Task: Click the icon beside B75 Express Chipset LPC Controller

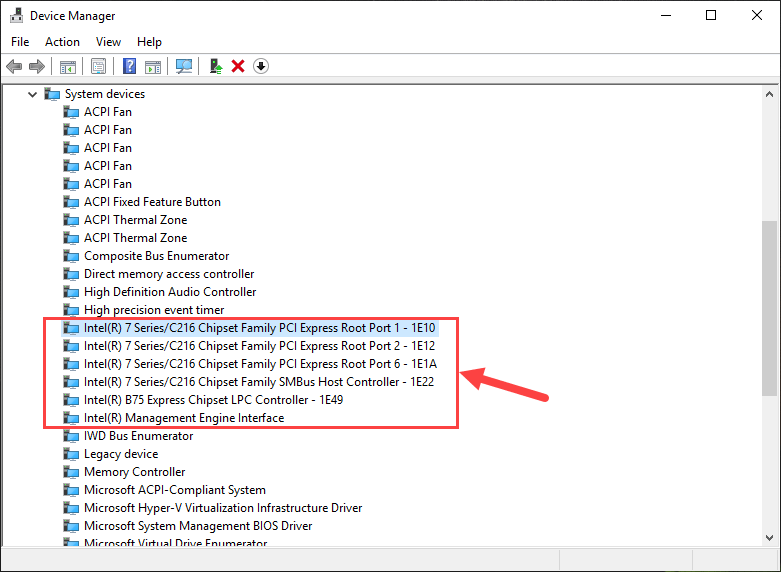Action: point(71,400)
